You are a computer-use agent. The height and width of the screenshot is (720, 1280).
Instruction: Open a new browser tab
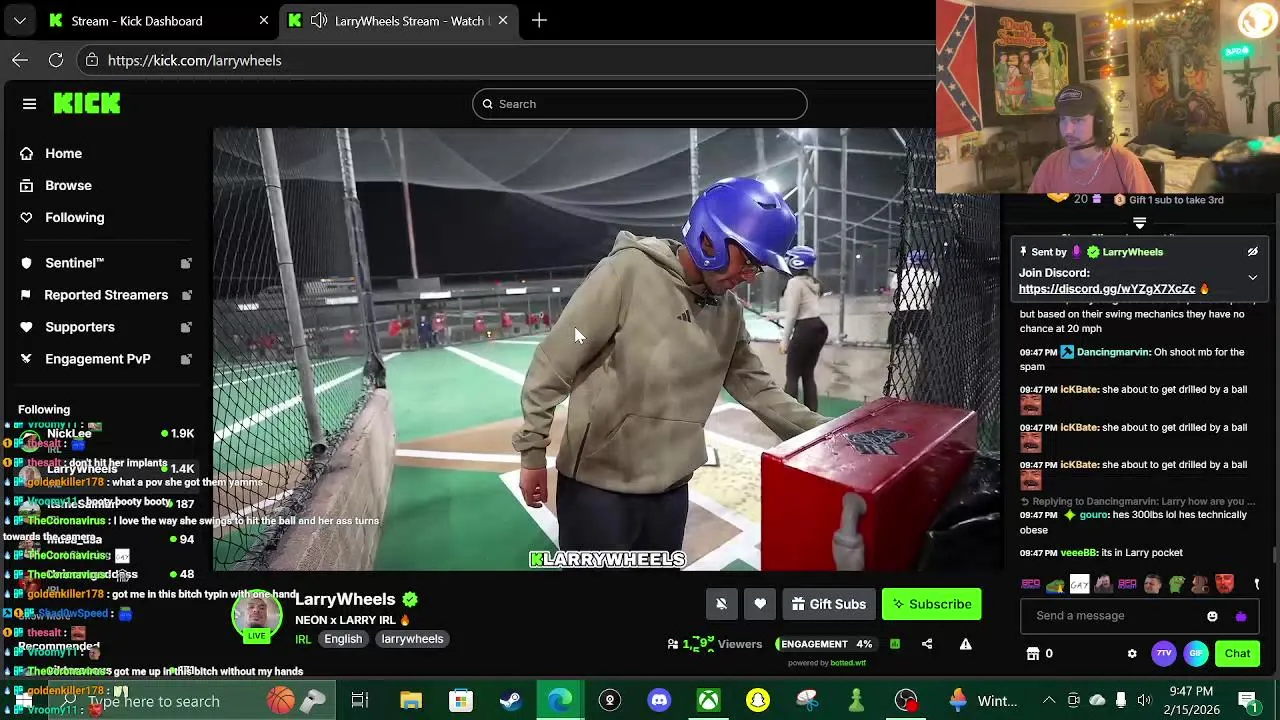(539, 20)
